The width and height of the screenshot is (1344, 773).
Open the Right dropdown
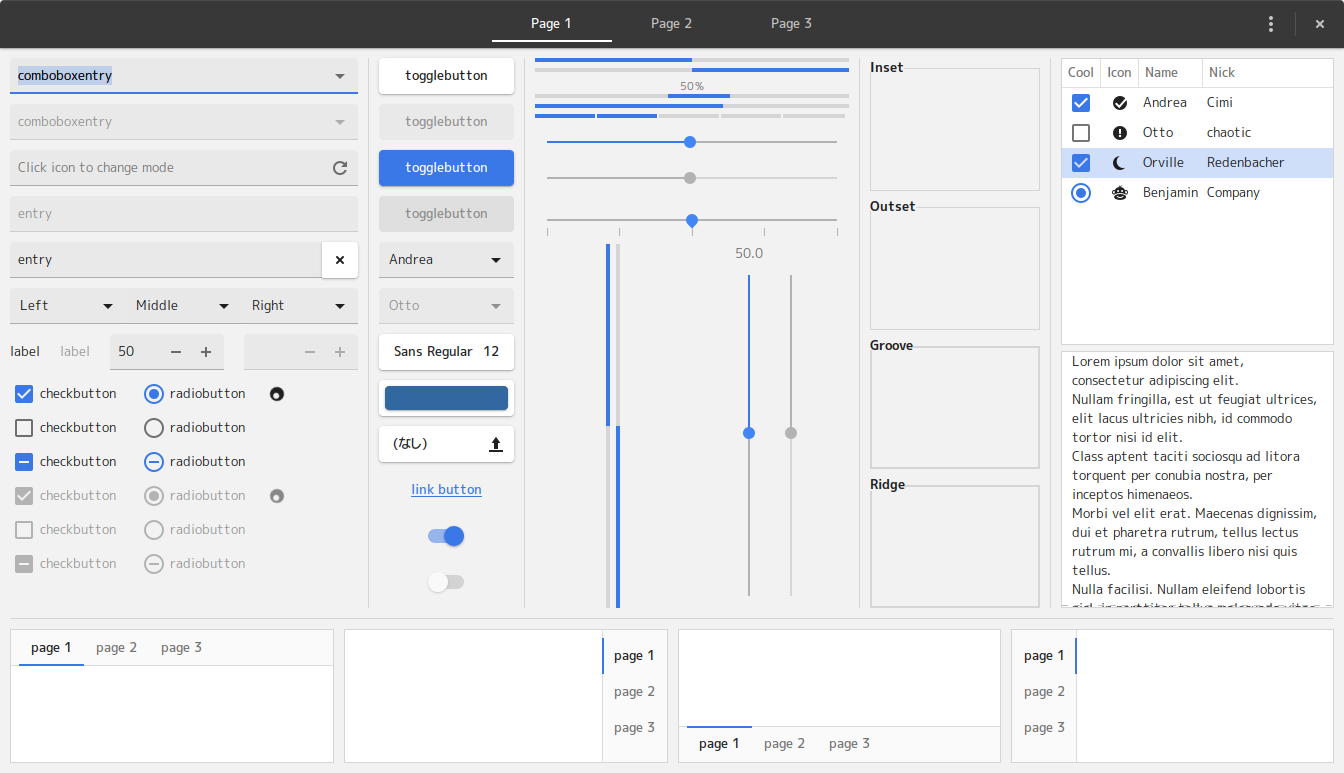coord(300,306)
